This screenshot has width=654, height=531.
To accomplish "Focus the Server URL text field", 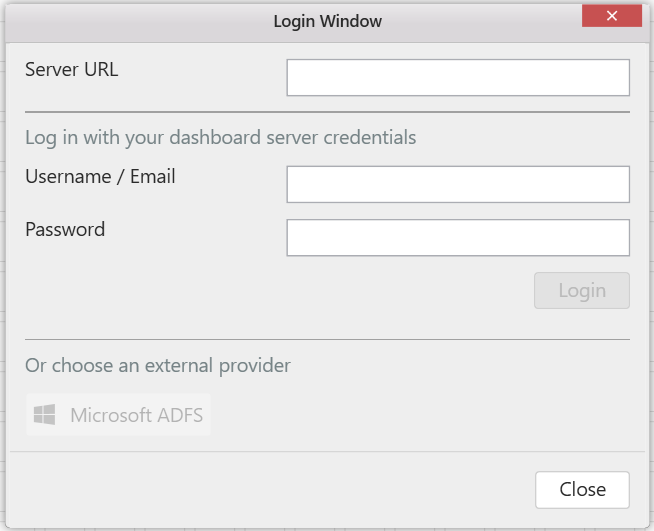I will click(x=458, y=78).
